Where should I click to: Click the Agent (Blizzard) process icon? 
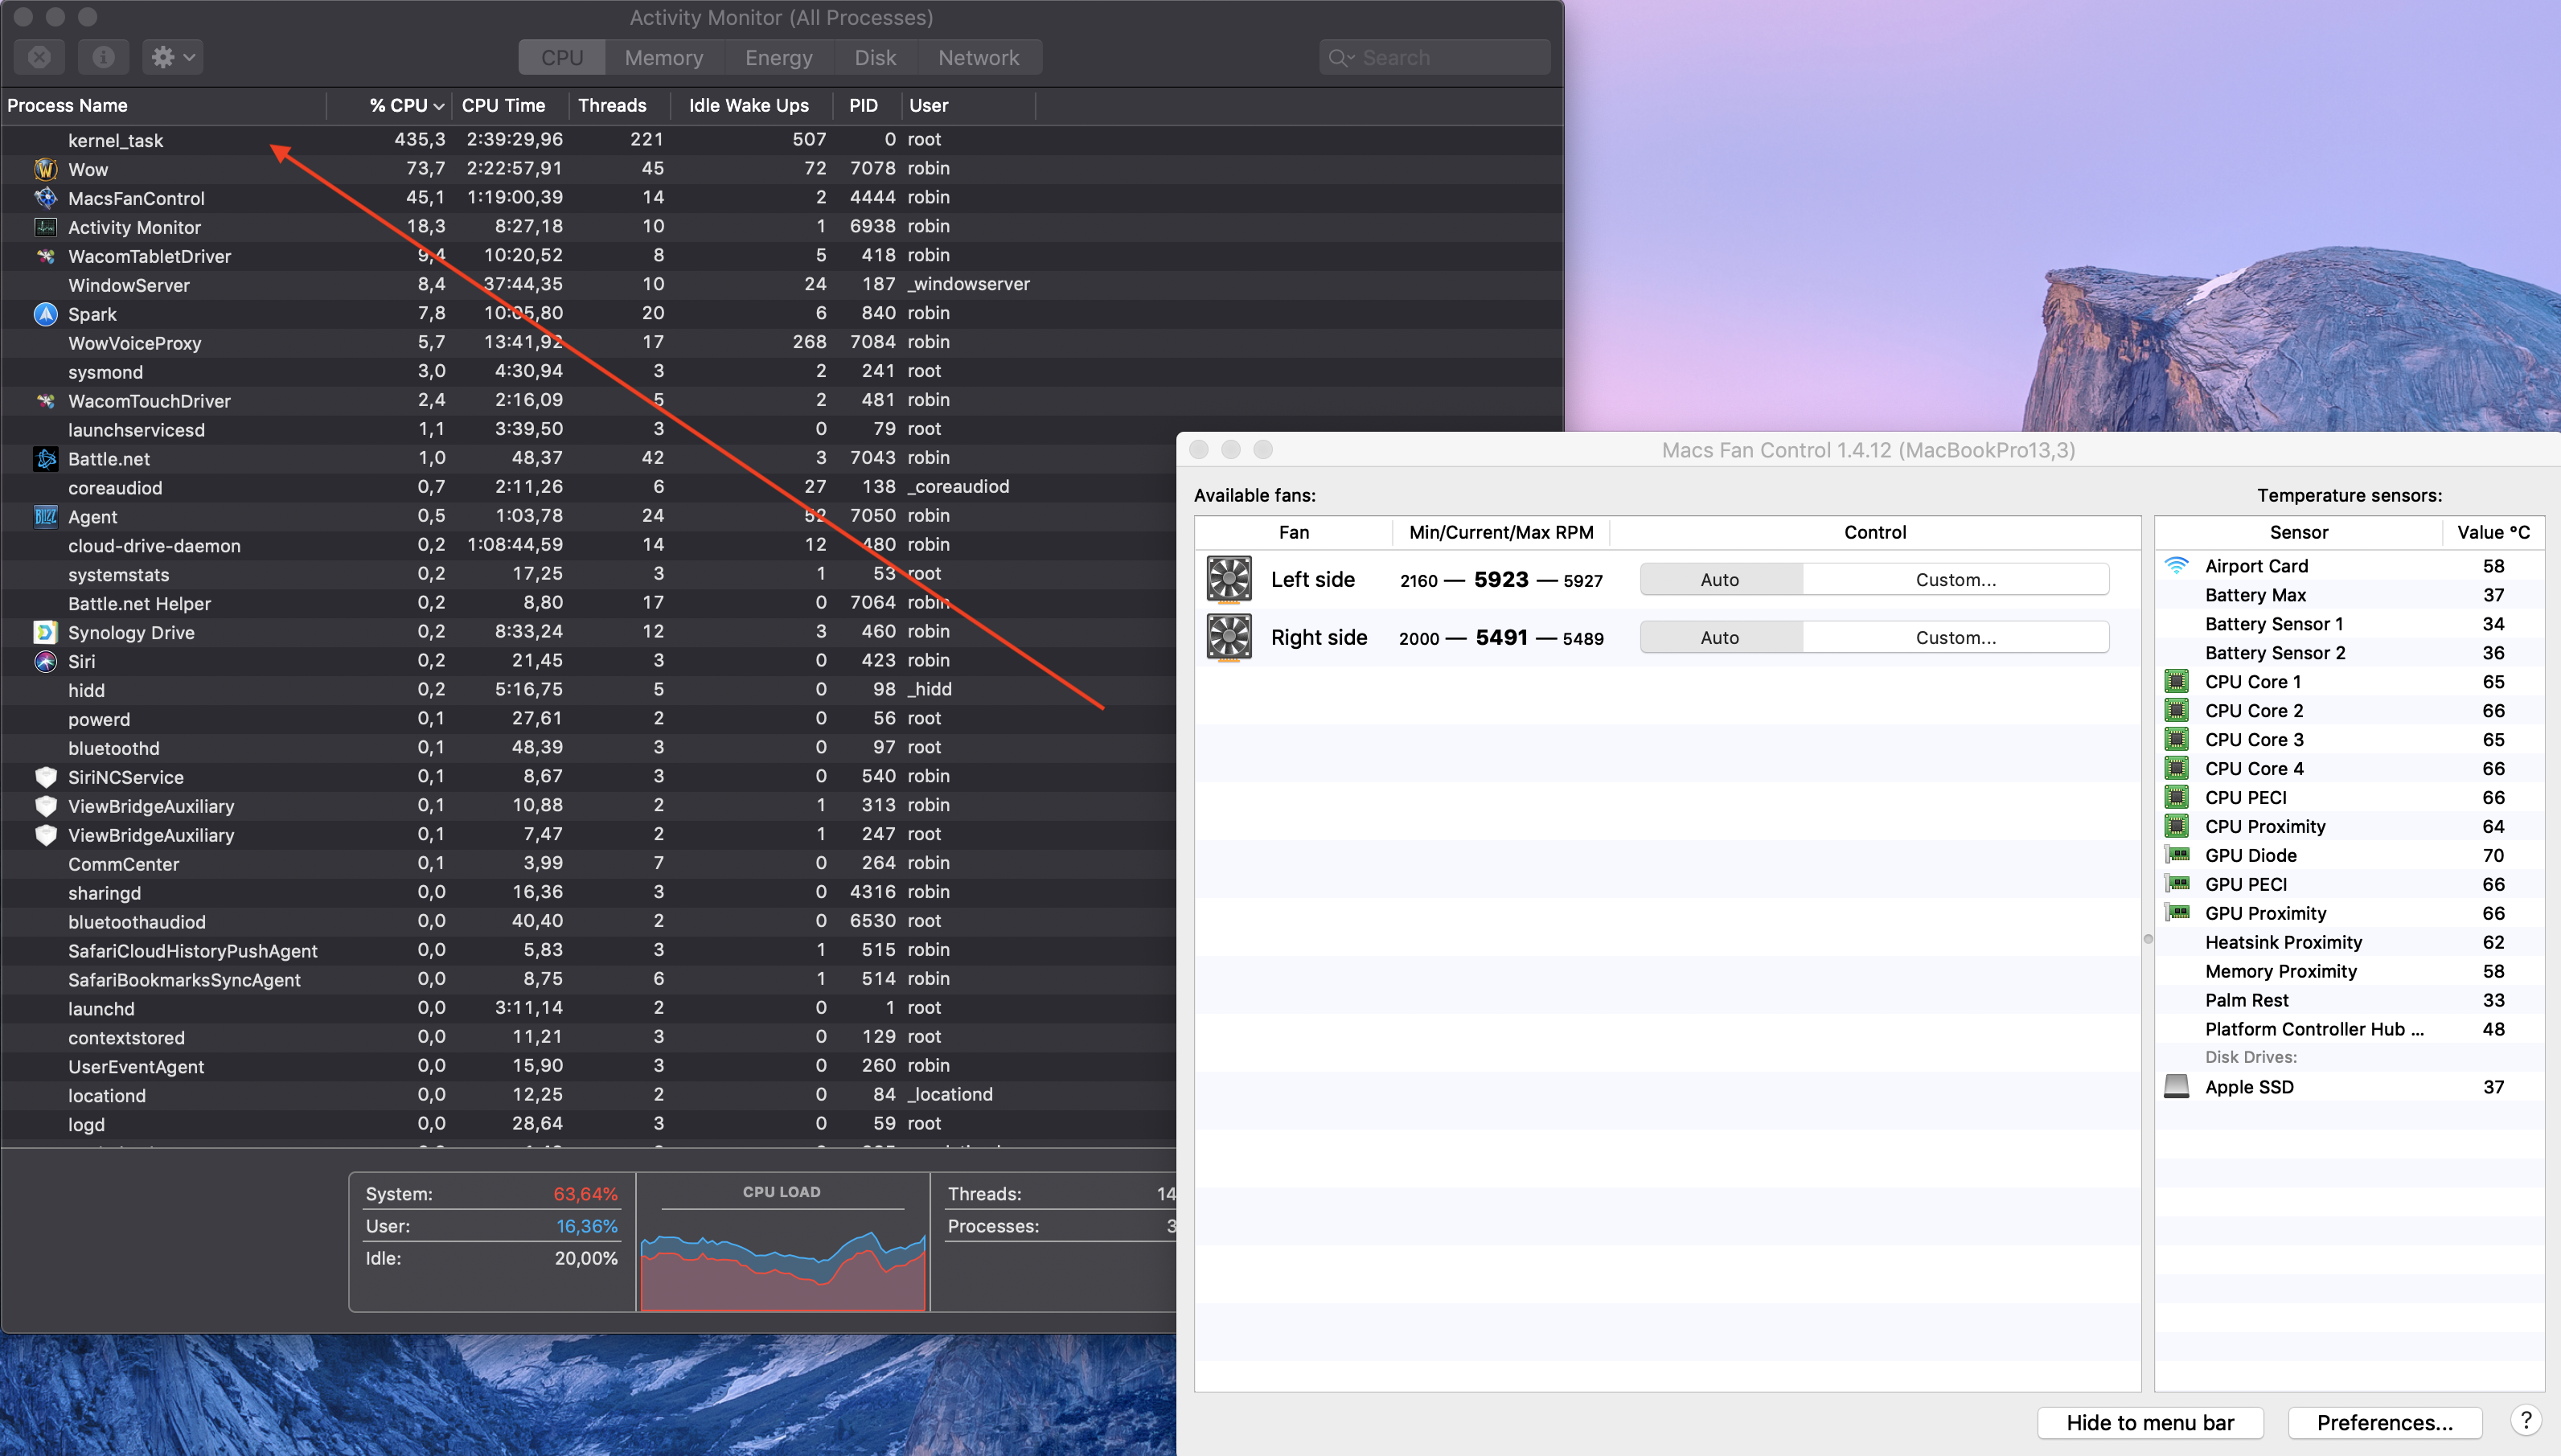pos(46,517)
